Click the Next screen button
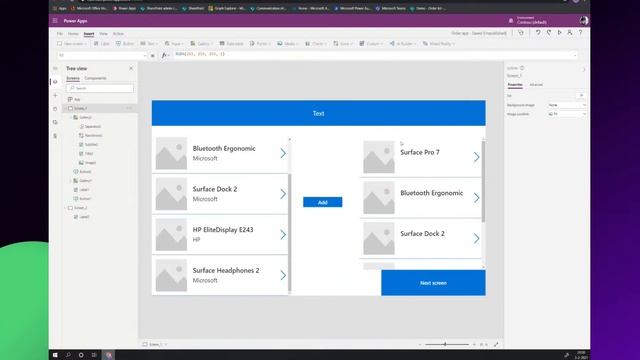The height and width of the screenshot is (360, 640). click(433, 283)
